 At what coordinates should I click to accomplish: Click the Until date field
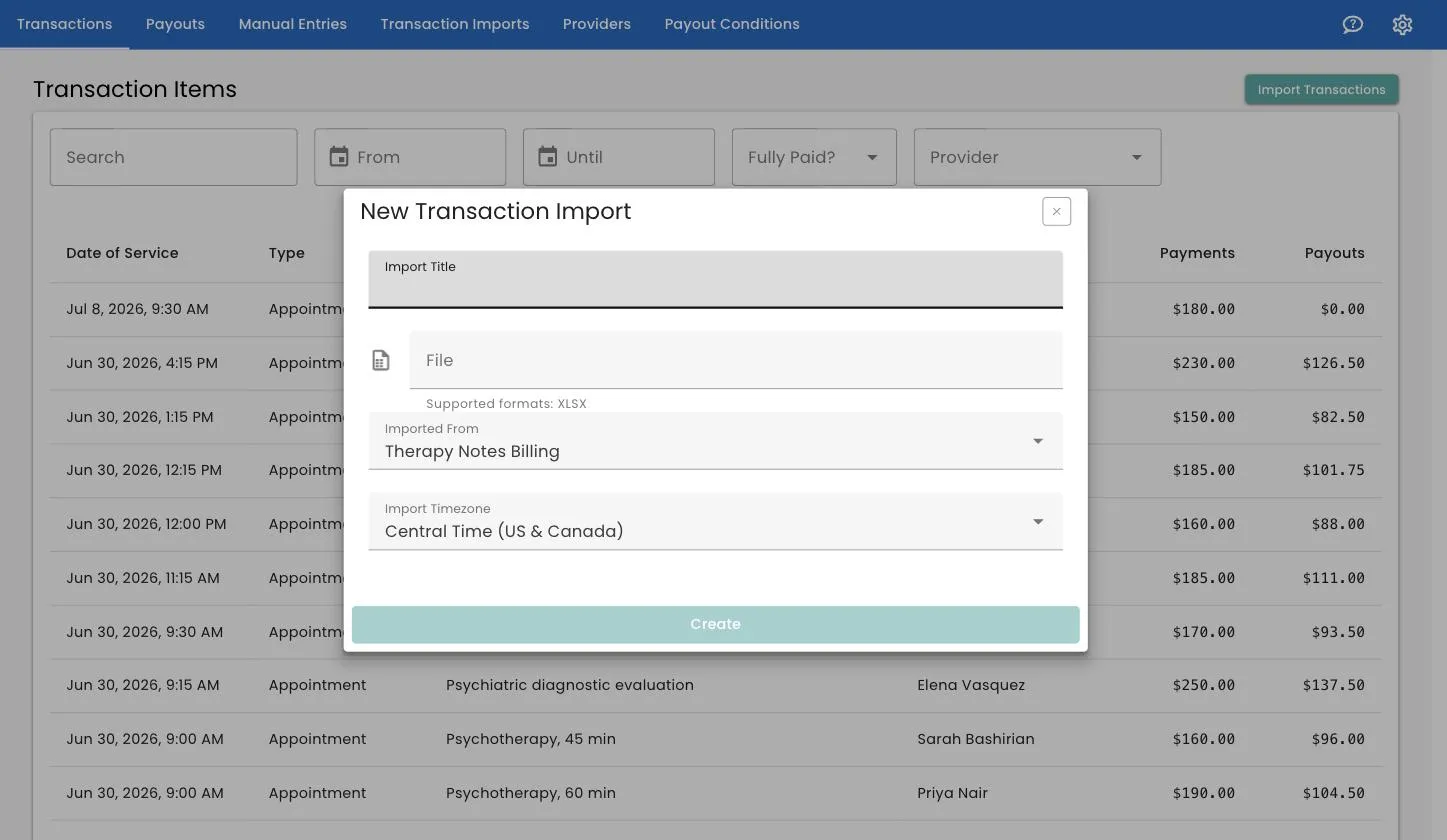pyautogui.click(x=618, y=157)
